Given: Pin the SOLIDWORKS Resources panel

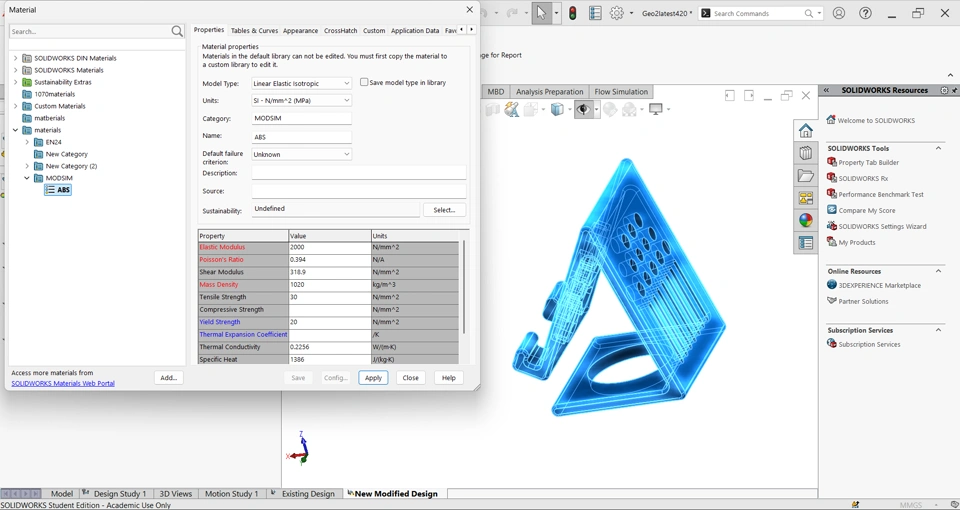Looking at the screenshot, I should click(x=954, y=90).
